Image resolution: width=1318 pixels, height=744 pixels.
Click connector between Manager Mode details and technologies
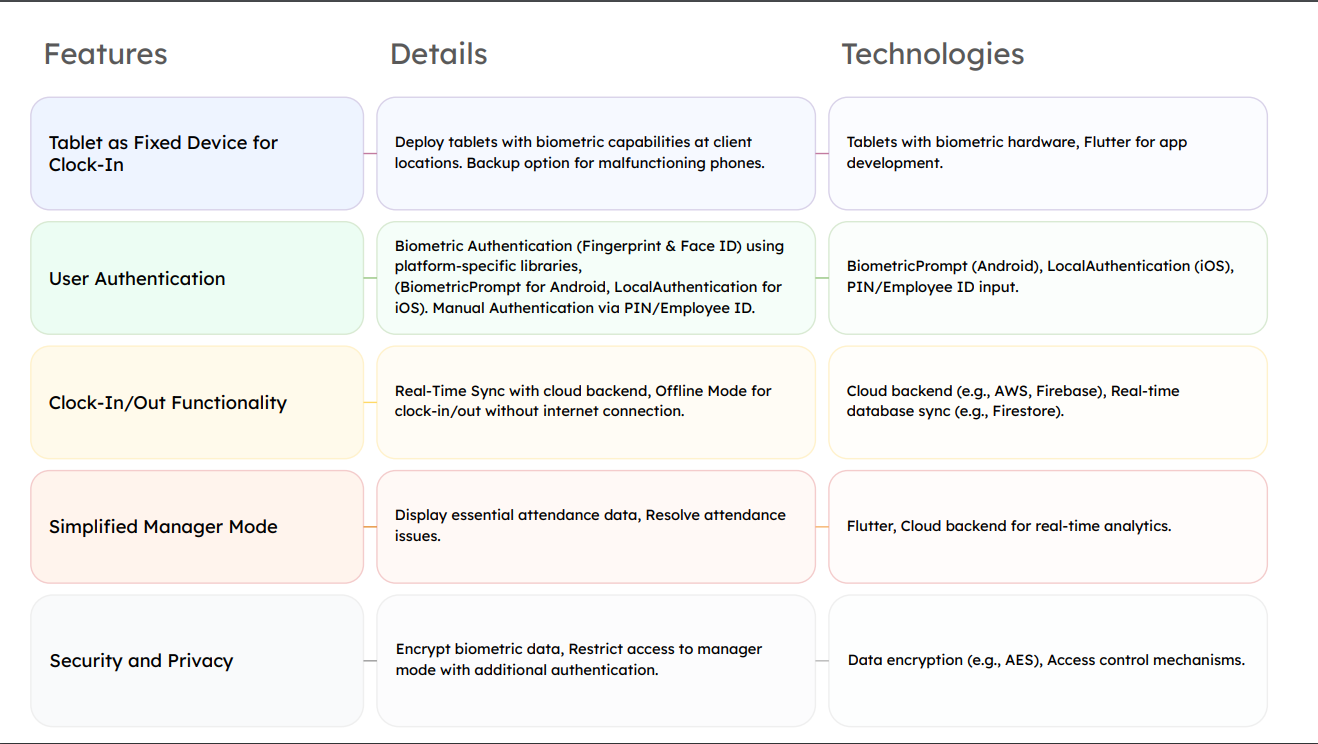click(822, 526)
